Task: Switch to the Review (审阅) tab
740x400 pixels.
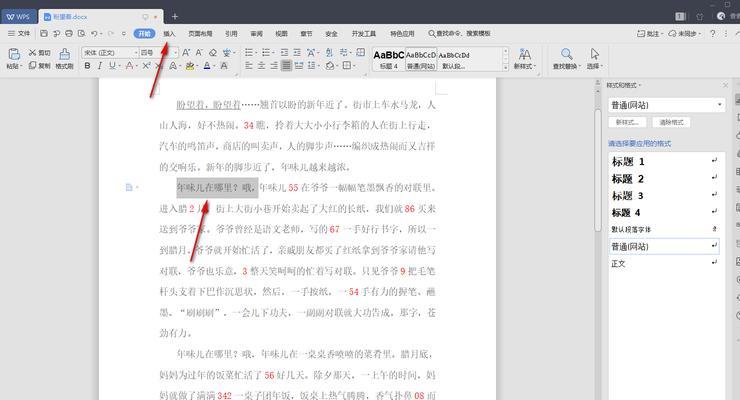Action: pyautogui.click(x=256, y=33)
